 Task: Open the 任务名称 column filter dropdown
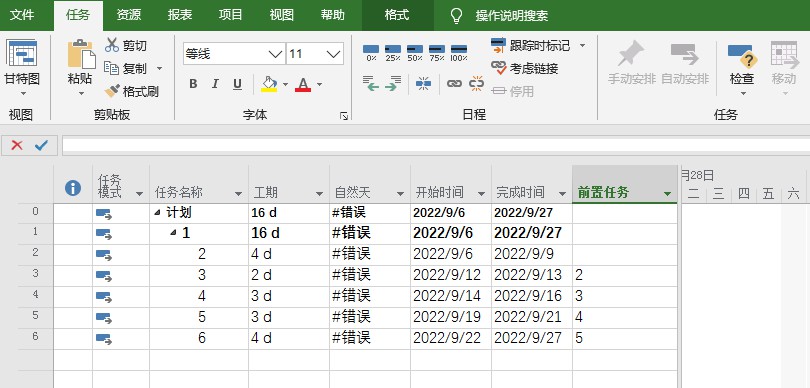pyautogui.click(x=238, y=194)
